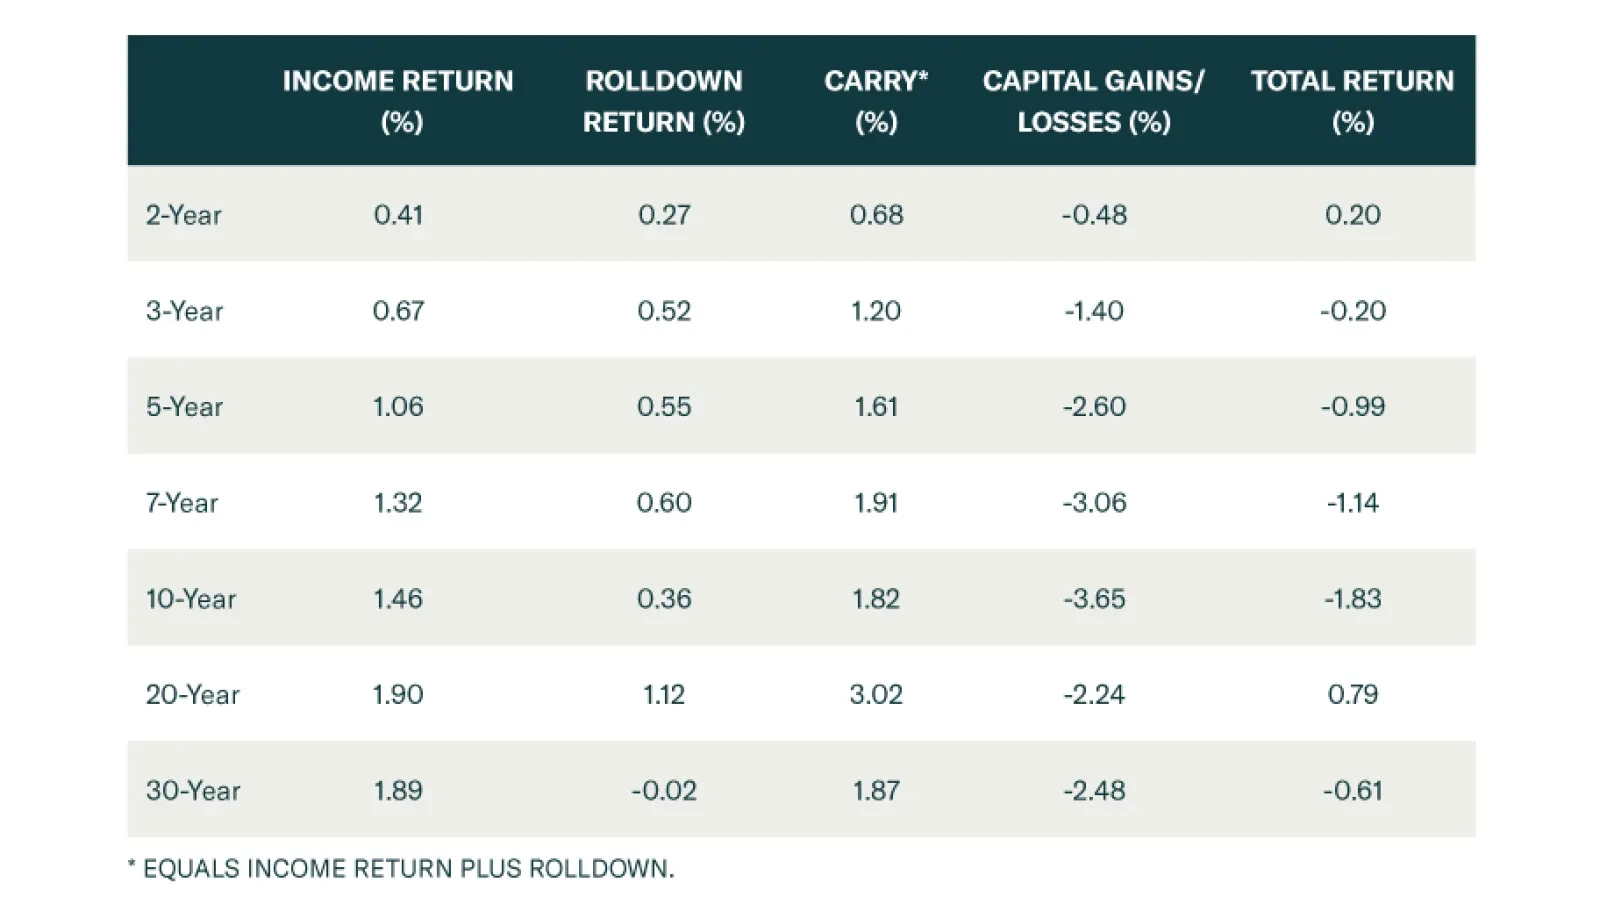Select the 30-Year row label

pos(193,791)
